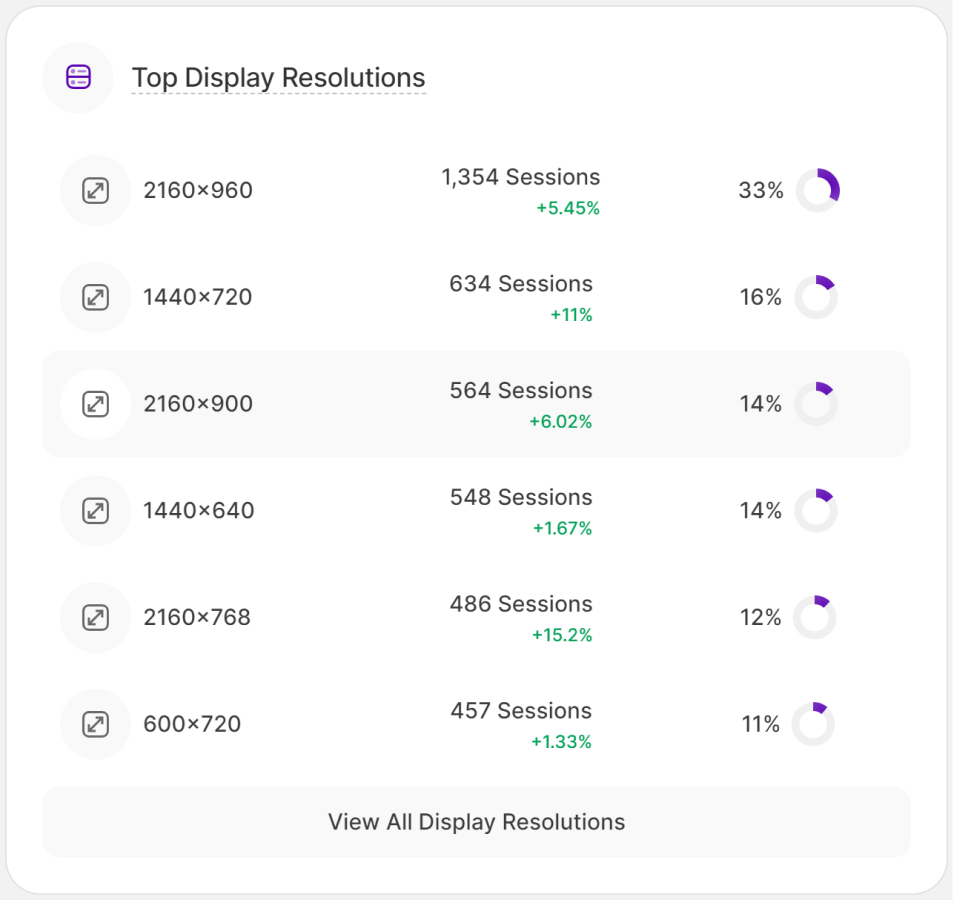Open the Top Display Resolutions title link
The width and height of the screenshot is (953, 900).
[x=278, y=78]
